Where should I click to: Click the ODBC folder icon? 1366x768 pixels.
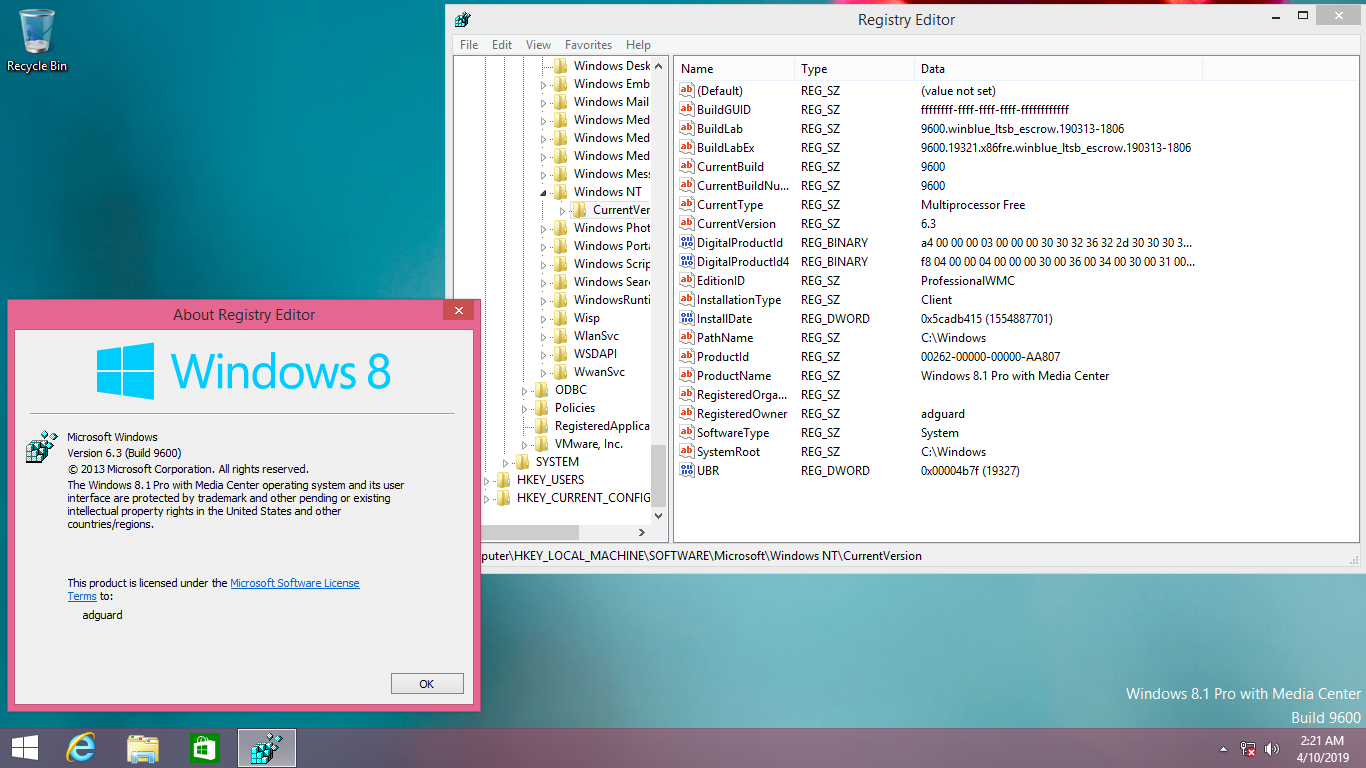(541, 390)
